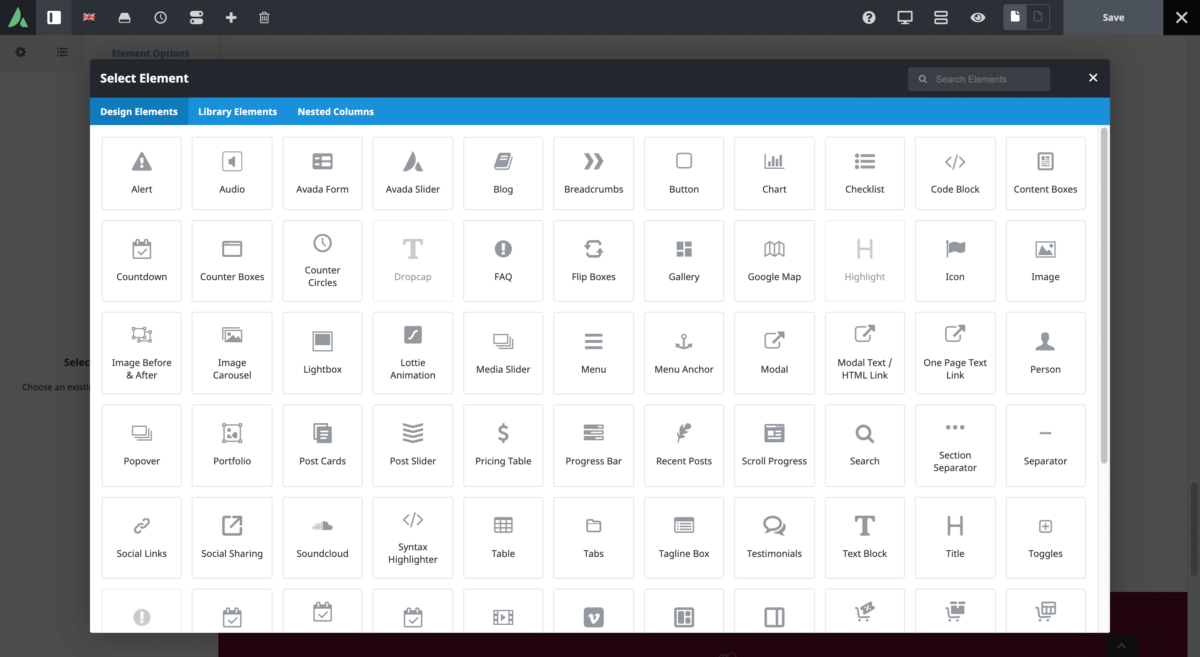The image size is (1200, 657).
Task: Choose the Checklist element
Action: coord(865,173)
